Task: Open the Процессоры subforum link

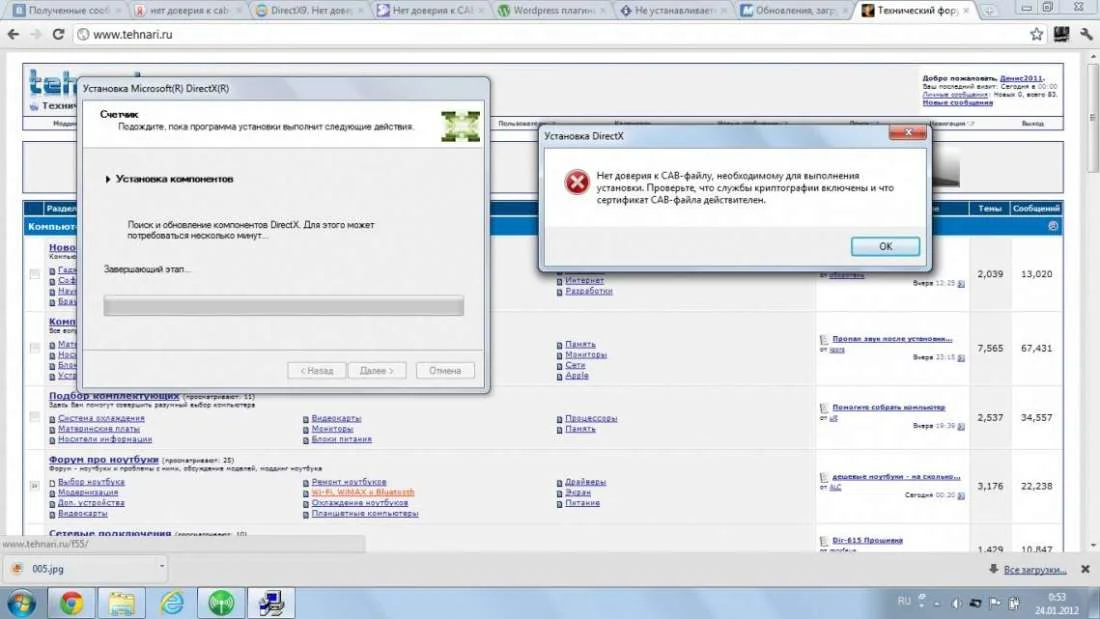Action: [591, 418]
